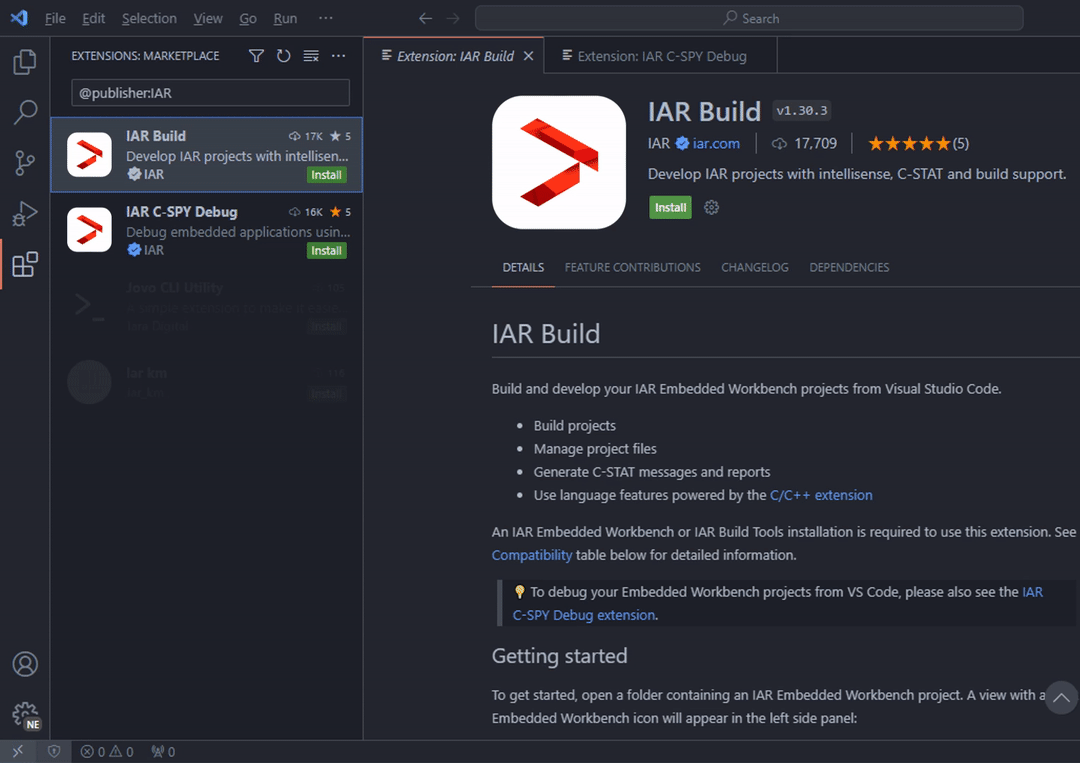Open the Search view in activity bar
Image resolution: width=1080 pixels, height=763 pixels.
tap(25, 112)
